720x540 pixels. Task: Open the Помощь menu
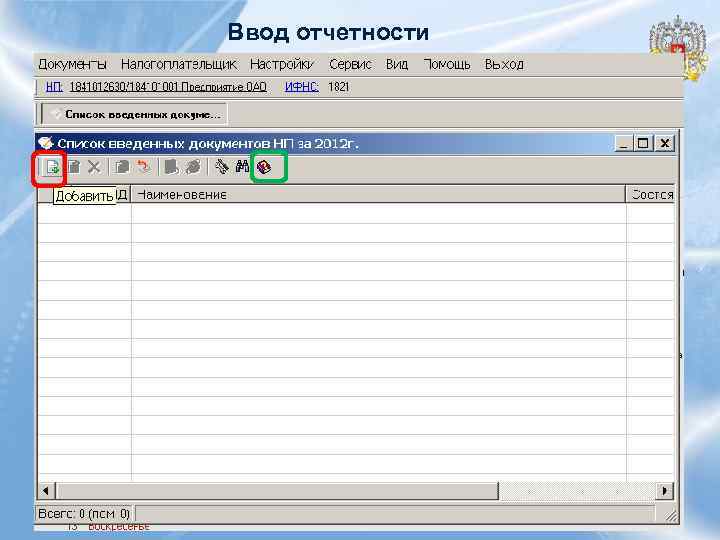point(447,64)
